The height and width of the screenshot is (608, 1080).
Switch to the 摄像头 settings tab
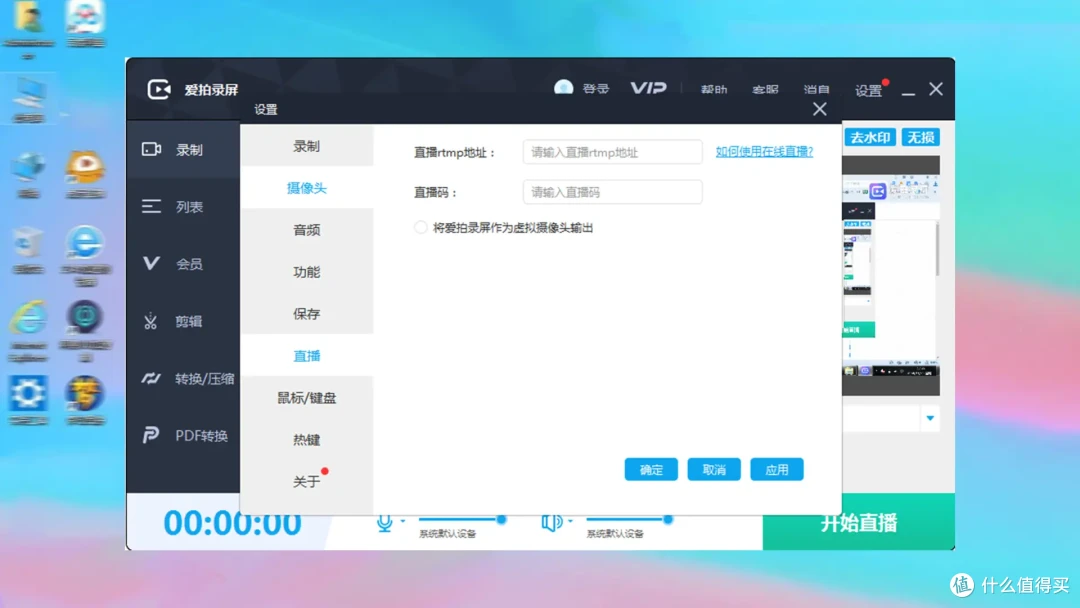point(307,188)
